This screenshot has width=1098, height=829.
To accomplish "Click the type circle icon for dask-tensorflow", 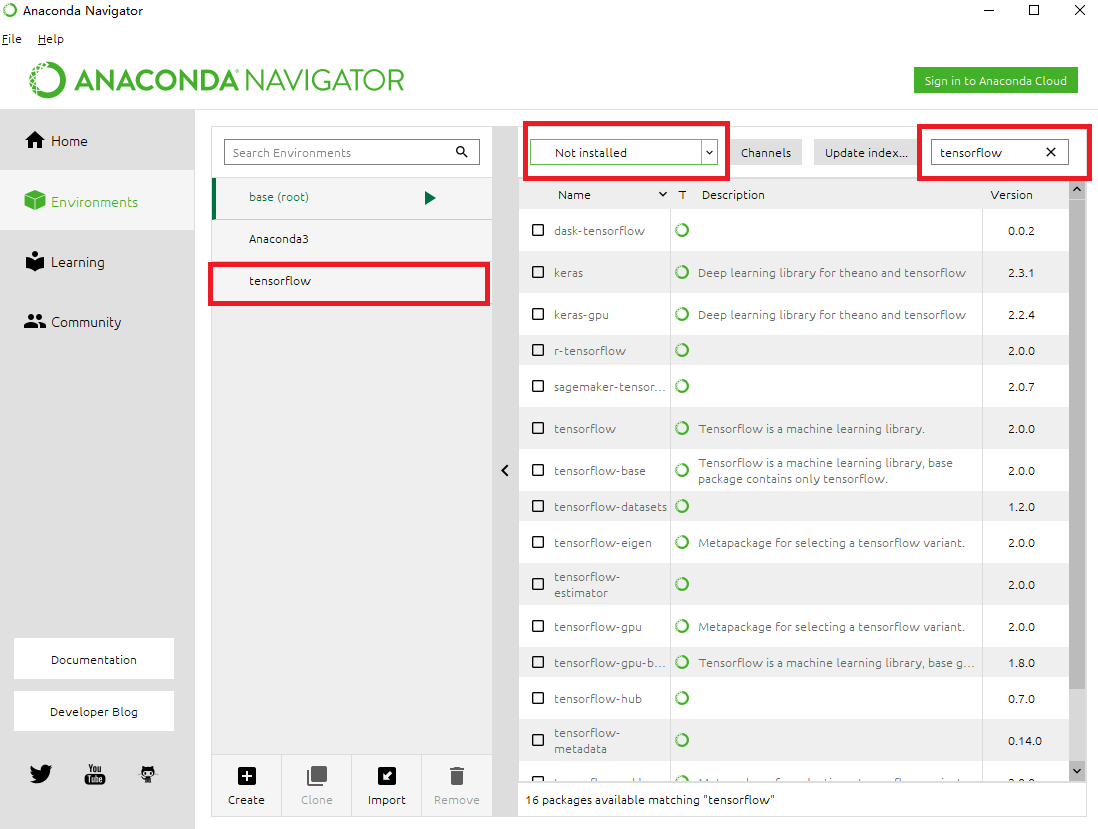I will point(682,230).
